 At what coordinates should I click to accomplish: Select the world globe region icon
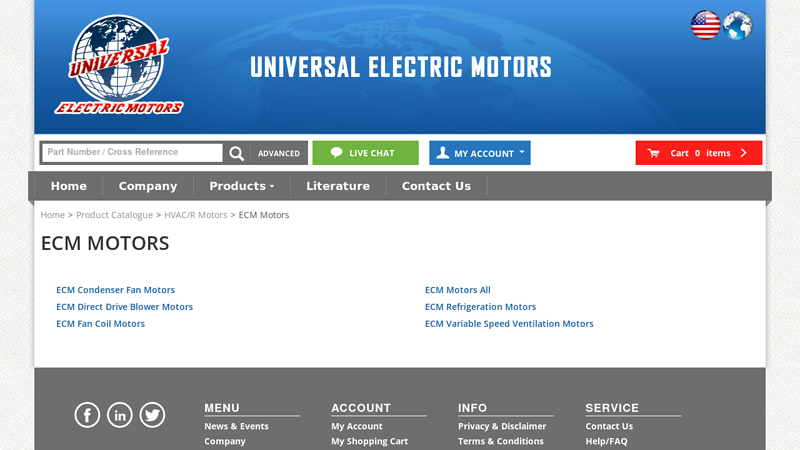tap(737, 25)
